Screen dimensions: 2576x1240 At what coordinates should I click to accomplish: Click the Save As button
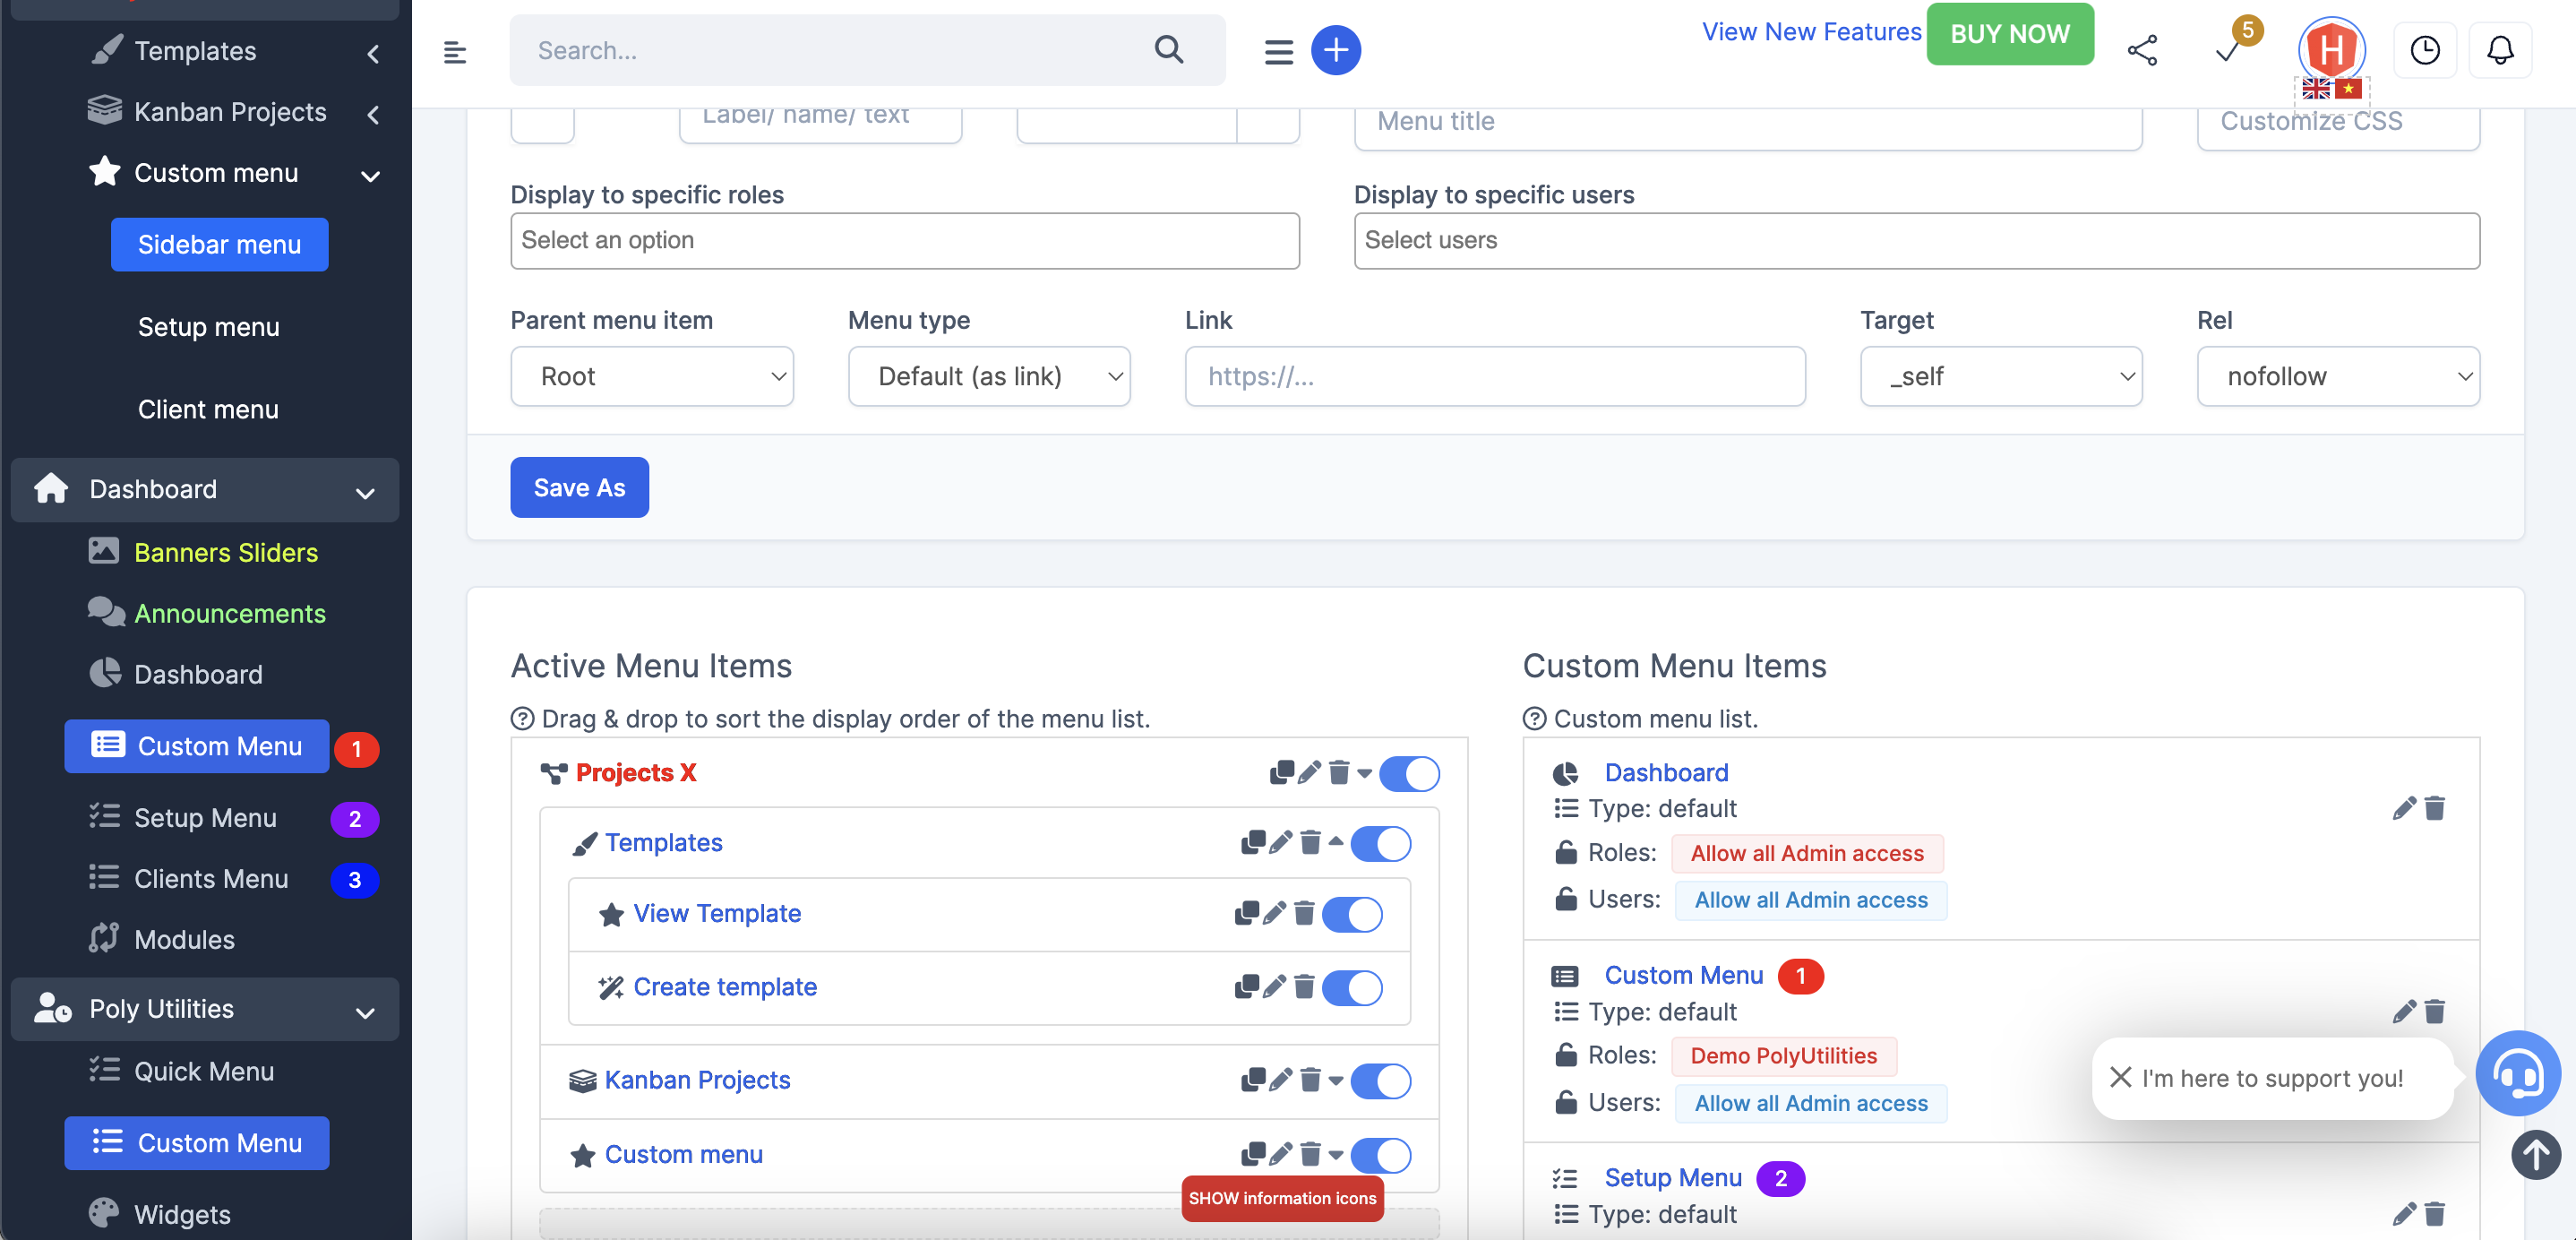[x=579, y=487]
